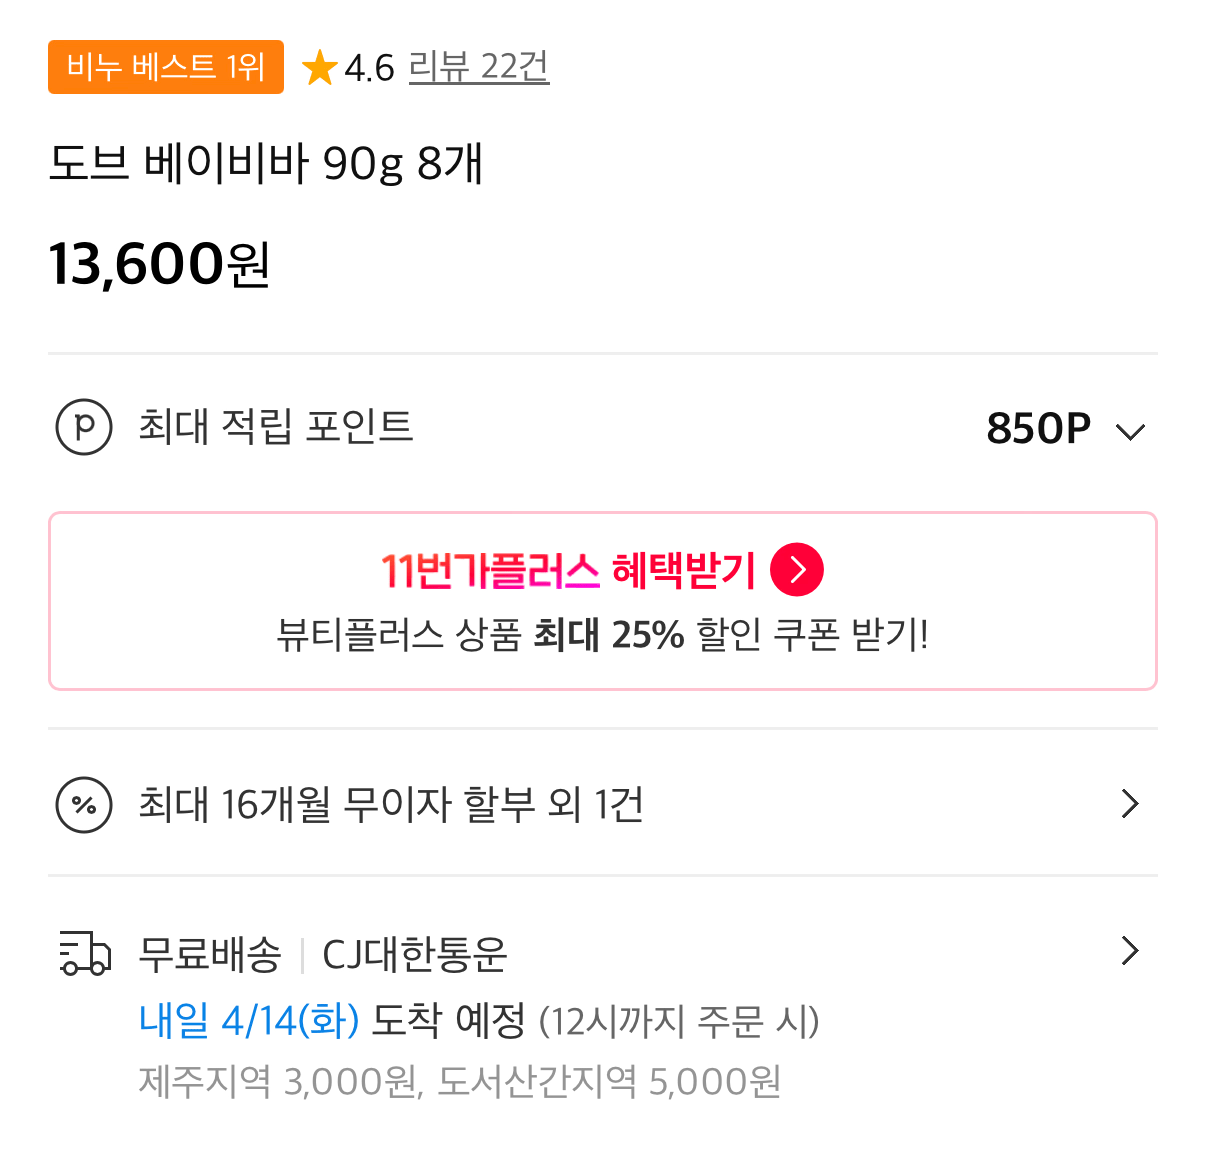Tap the 뷰티플러스 25% coupon text
This screenshot has height=1152, width=1206.
click(x=604, y=634)
